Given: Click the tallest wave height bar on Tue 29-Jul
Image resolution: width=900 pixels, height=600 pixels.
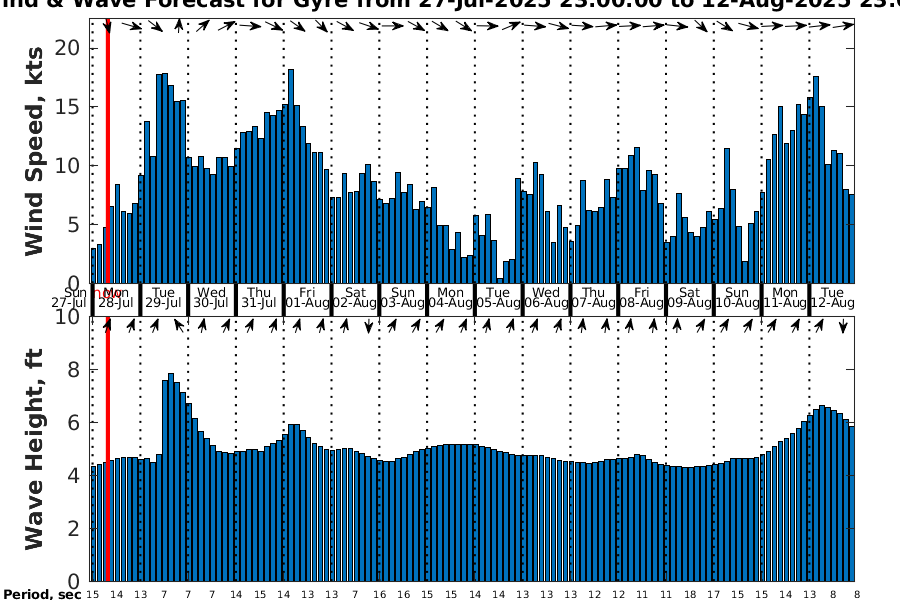Looking at the screenshot, I should [170, 477].
